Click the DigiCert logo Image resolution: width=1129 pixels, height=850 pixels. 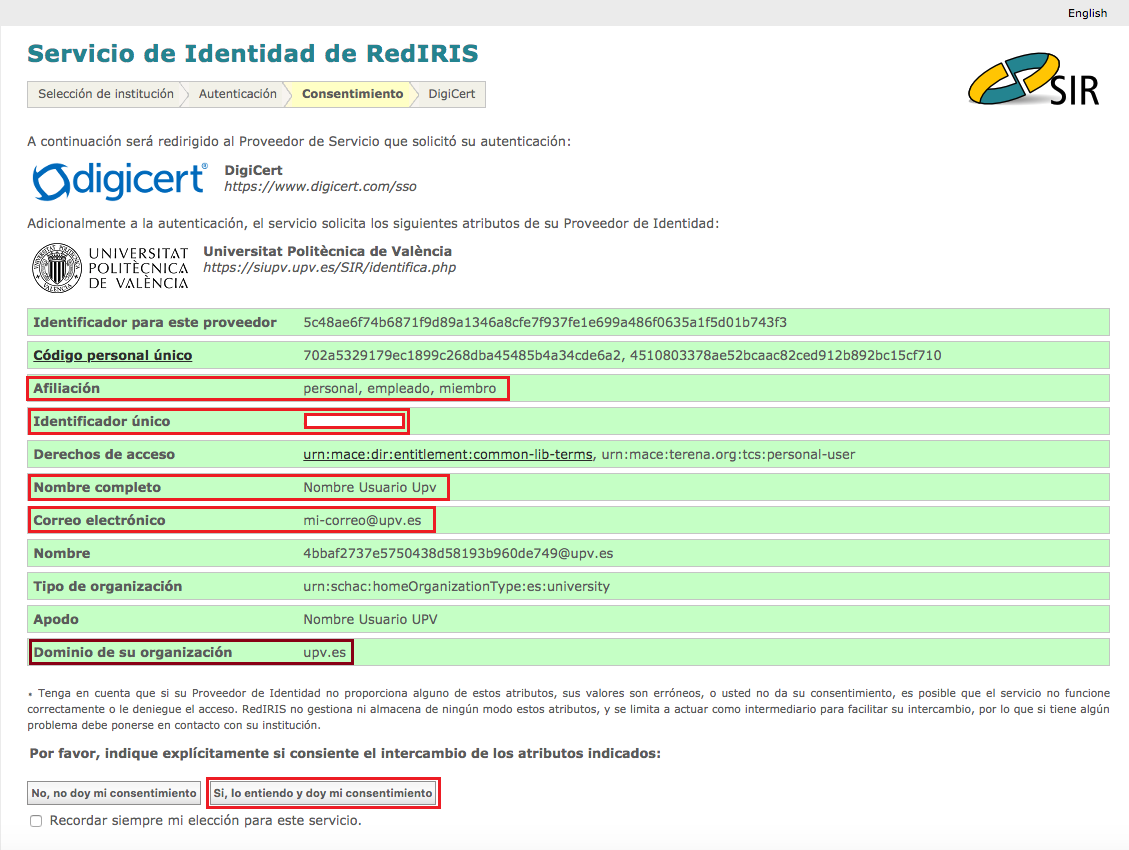(x=119, y=180)
